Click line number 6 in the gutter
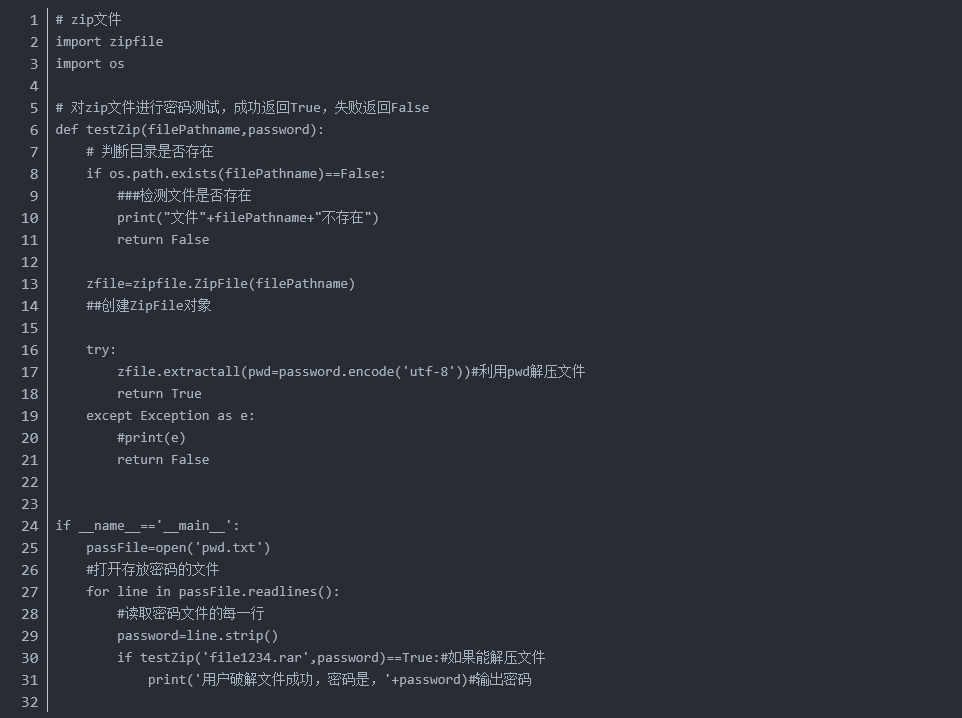This screenshot has width=962, height=718. point(34,130)
